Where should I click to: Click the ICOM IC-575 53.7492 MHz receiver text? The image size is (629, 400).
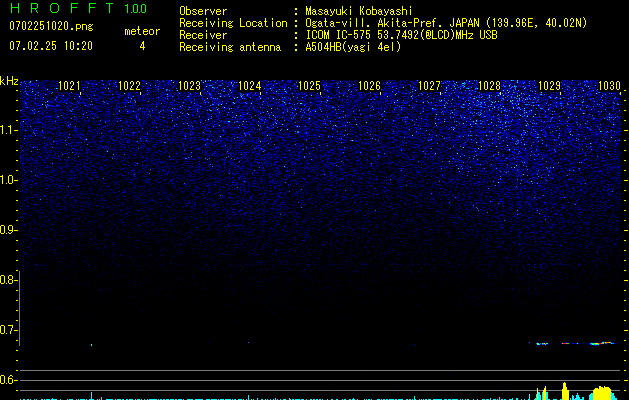(401, 35)
